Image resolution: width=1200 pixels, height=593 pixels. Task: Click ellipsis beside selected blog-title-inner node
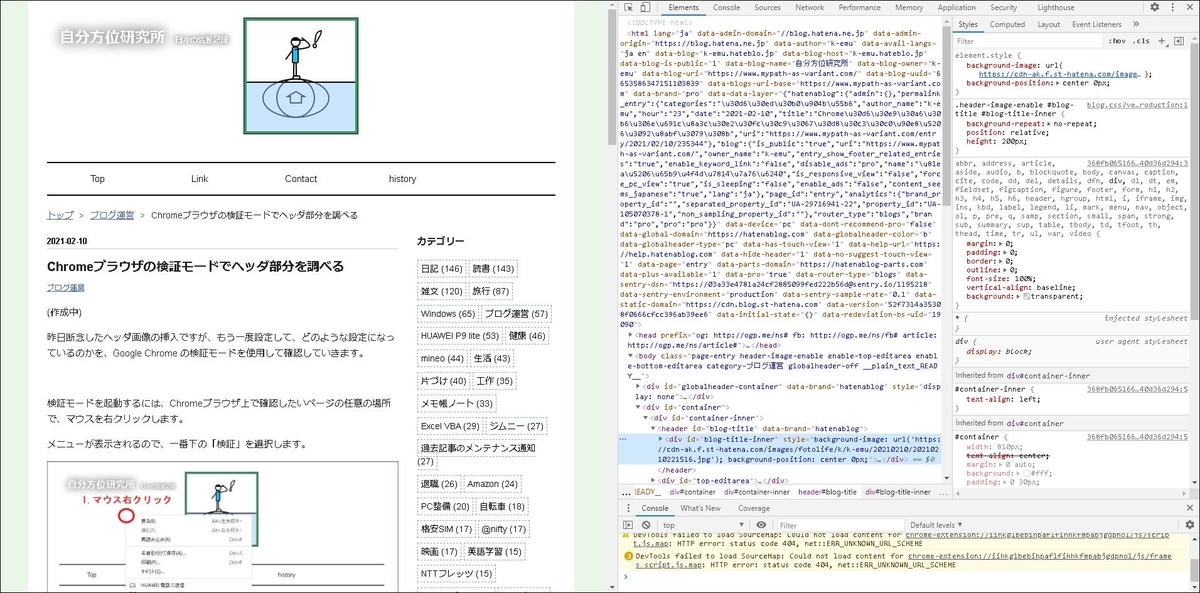point(624,438)
